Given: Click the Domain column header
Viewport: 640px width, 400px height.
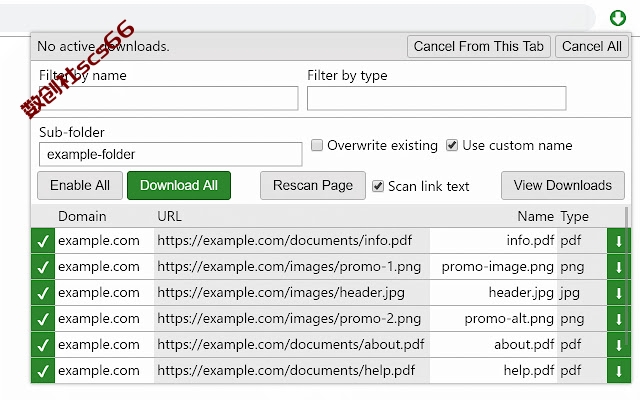Looking at the screenshot, I should [x=82, y=216].
